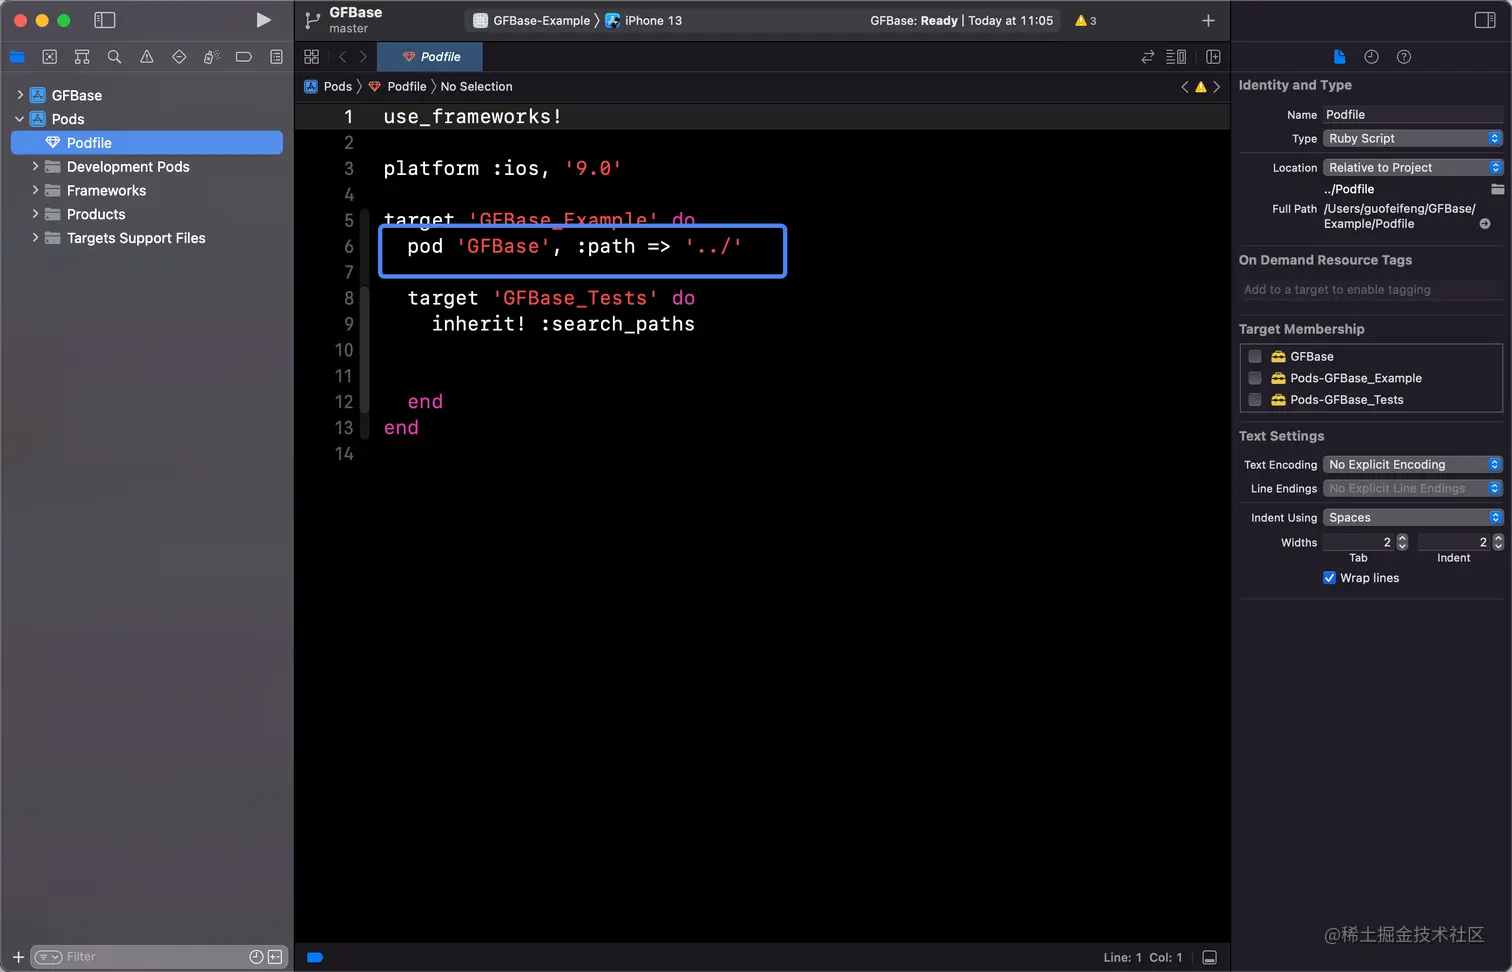This screenshot has height=972, width=1512.
Task: Open the issue navigator warning icon
Action: (x=147, y=57)
